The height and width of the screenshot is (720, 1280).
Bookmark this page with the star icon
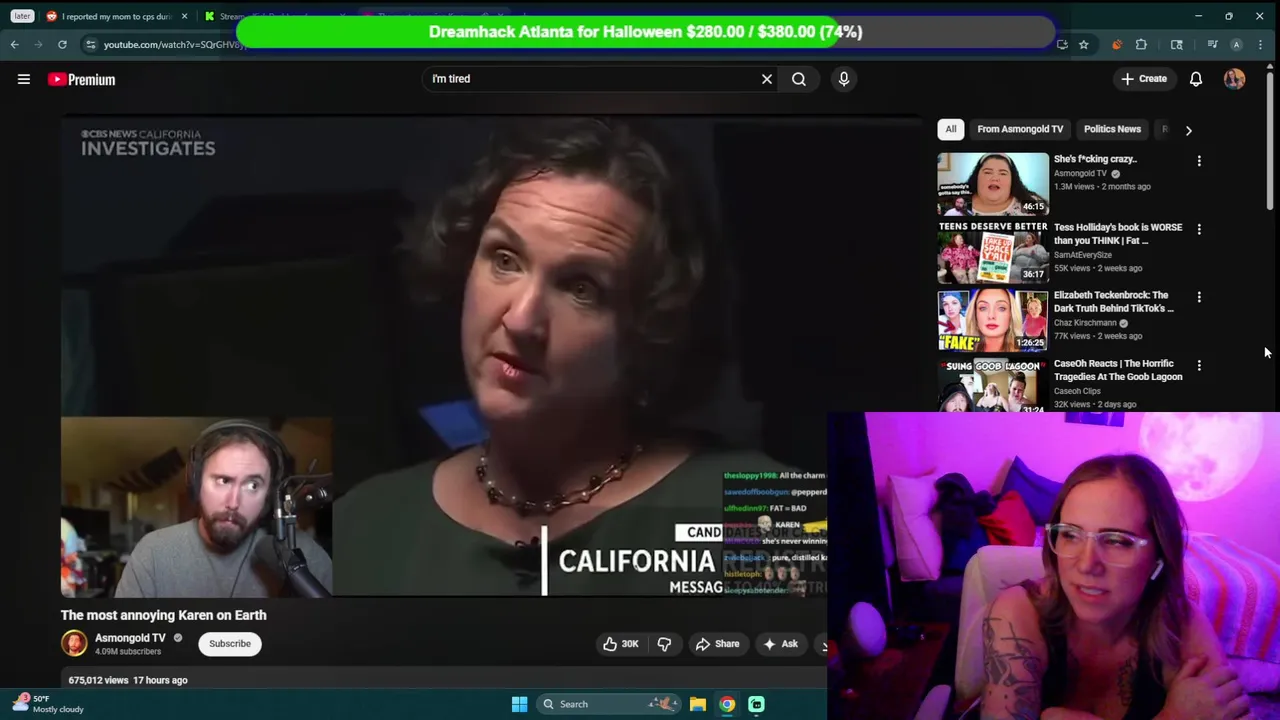1083,44
